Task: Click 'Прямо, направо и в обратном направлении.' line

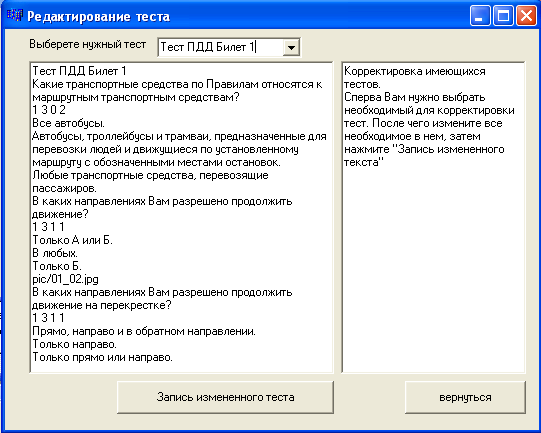Action: coord(144,331)
